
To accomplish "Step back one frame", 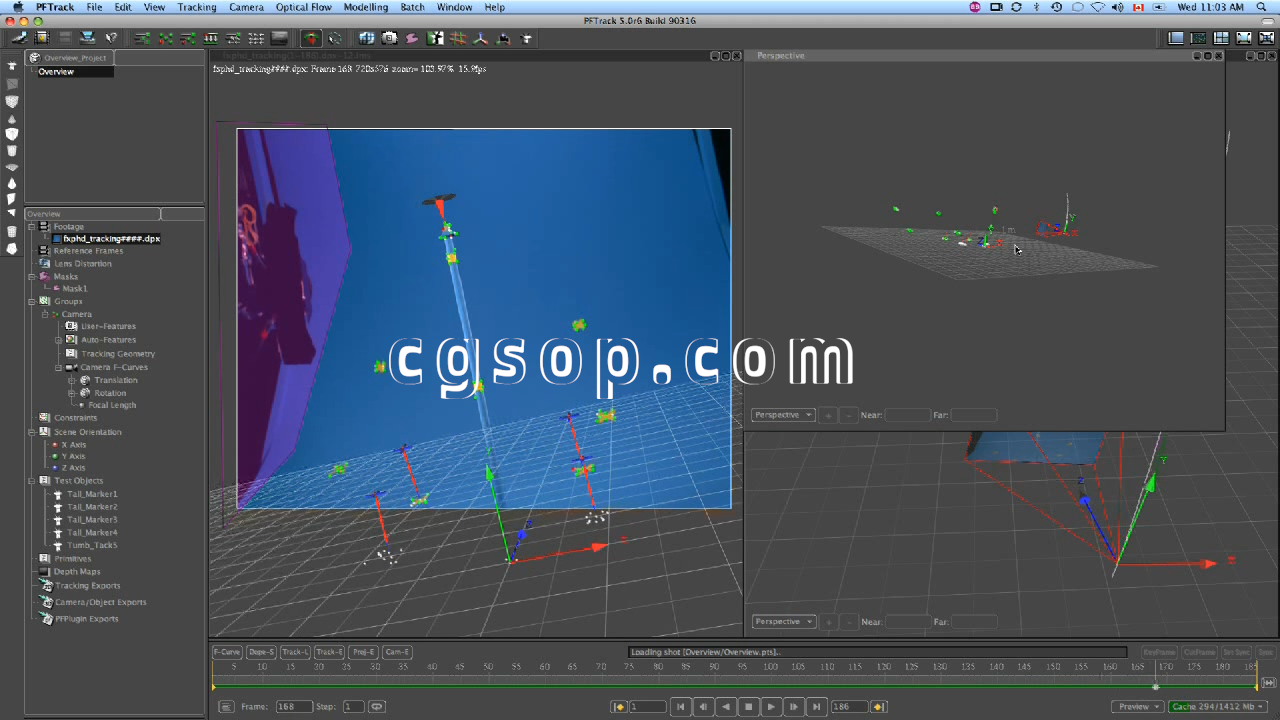I will (703, 707).
